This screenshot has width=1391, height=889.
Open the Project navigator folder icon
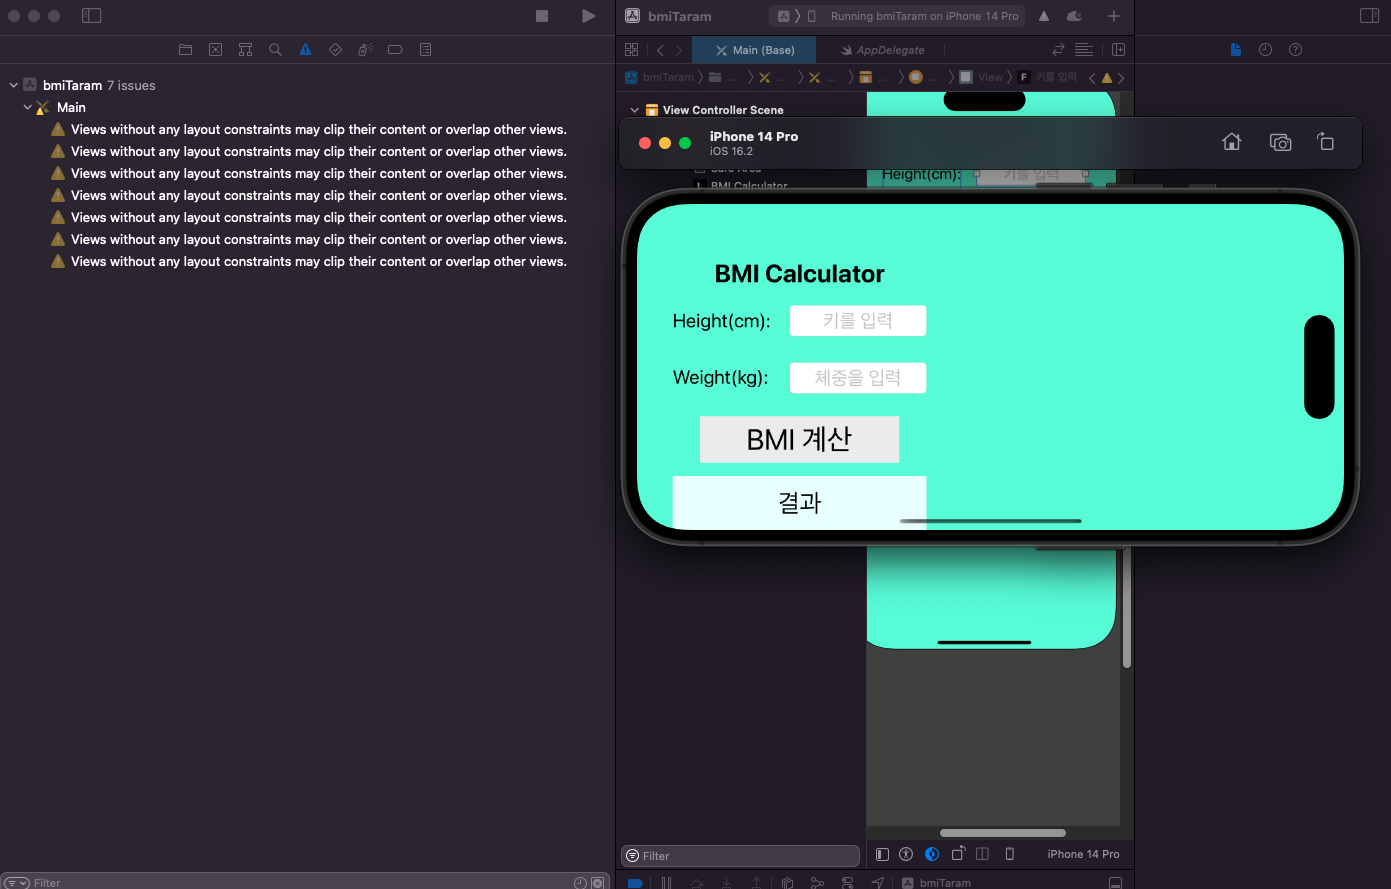point(185,49)
